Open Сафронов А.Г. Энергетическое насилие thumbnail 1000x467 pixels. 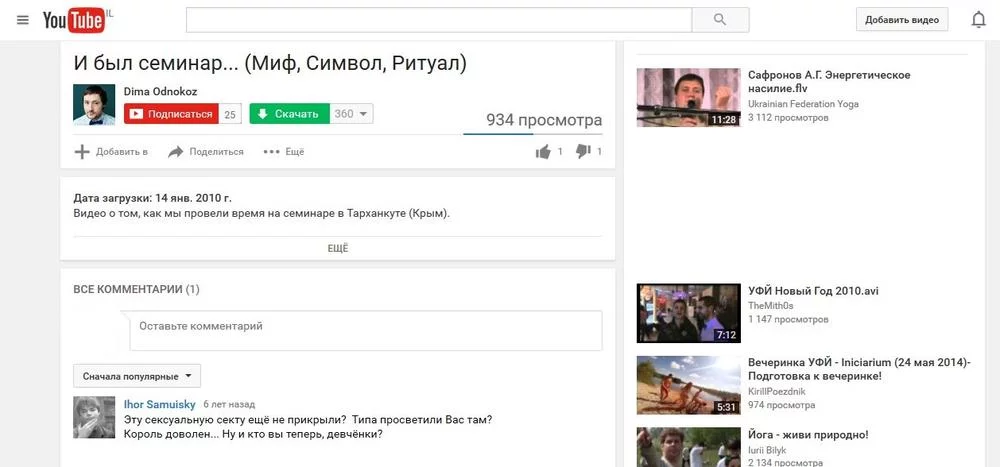[x=689, y=98]
